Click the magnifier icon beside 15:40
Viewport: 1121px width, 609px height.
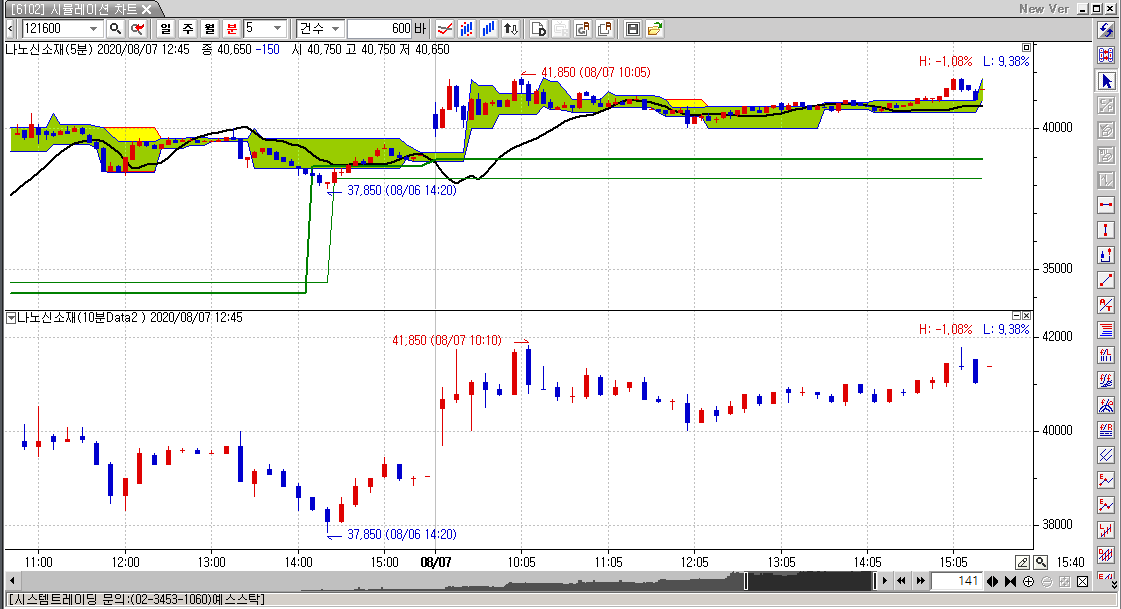pyautogui.click(x=1041, y=562)
